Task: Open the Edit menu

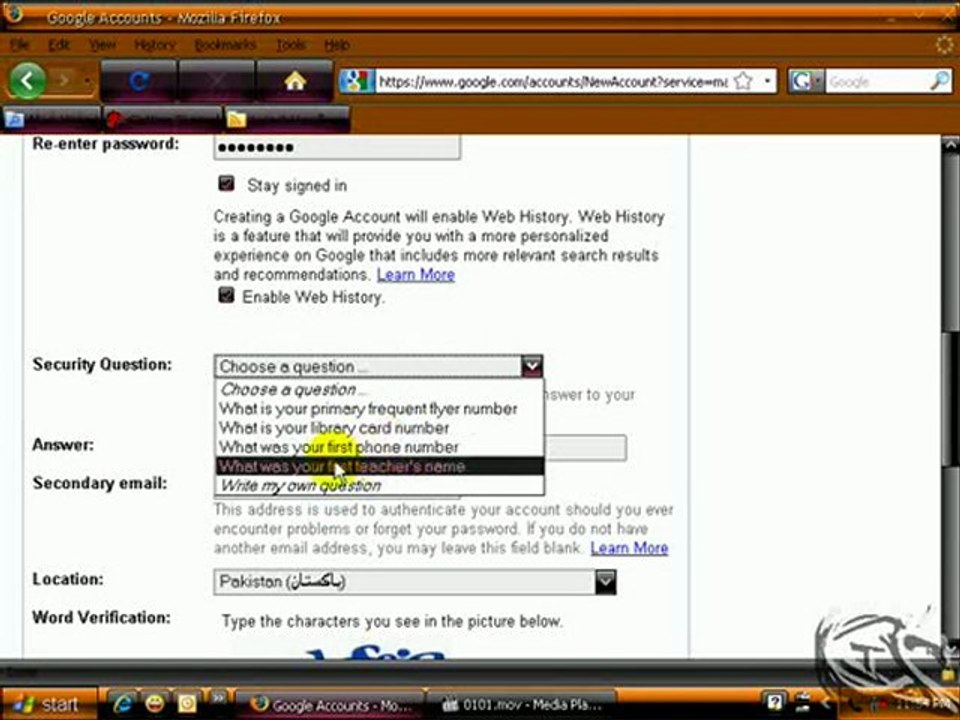Action: point(59,45)
